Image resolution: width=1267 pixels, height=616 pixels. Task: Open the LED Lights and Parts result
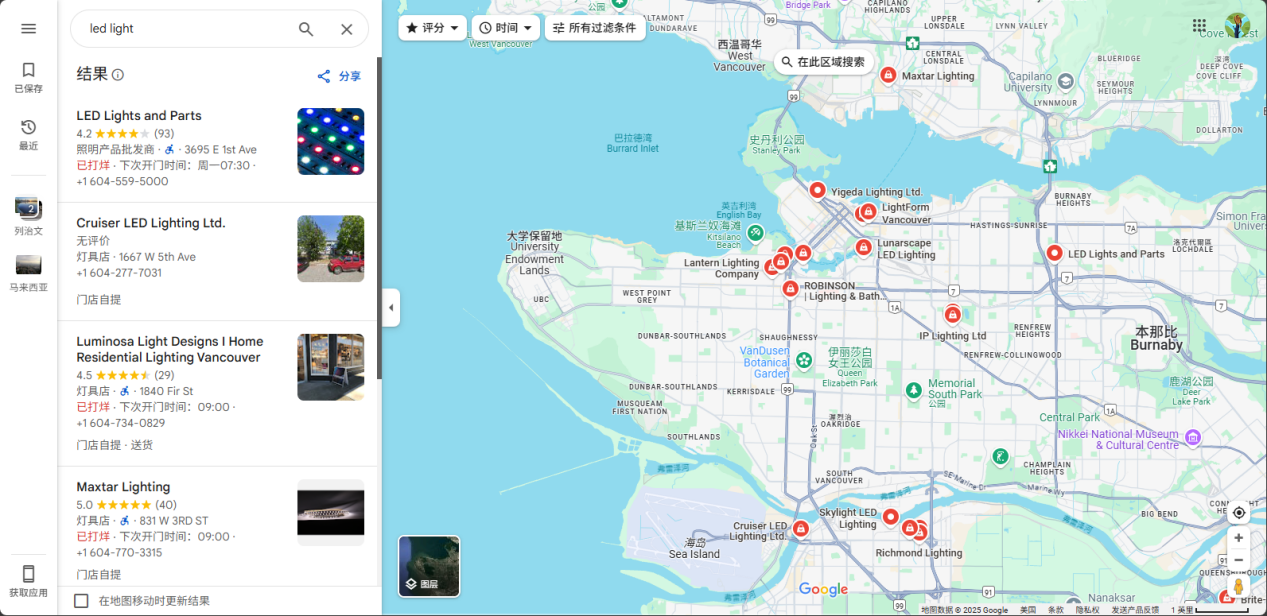[218, 147]
